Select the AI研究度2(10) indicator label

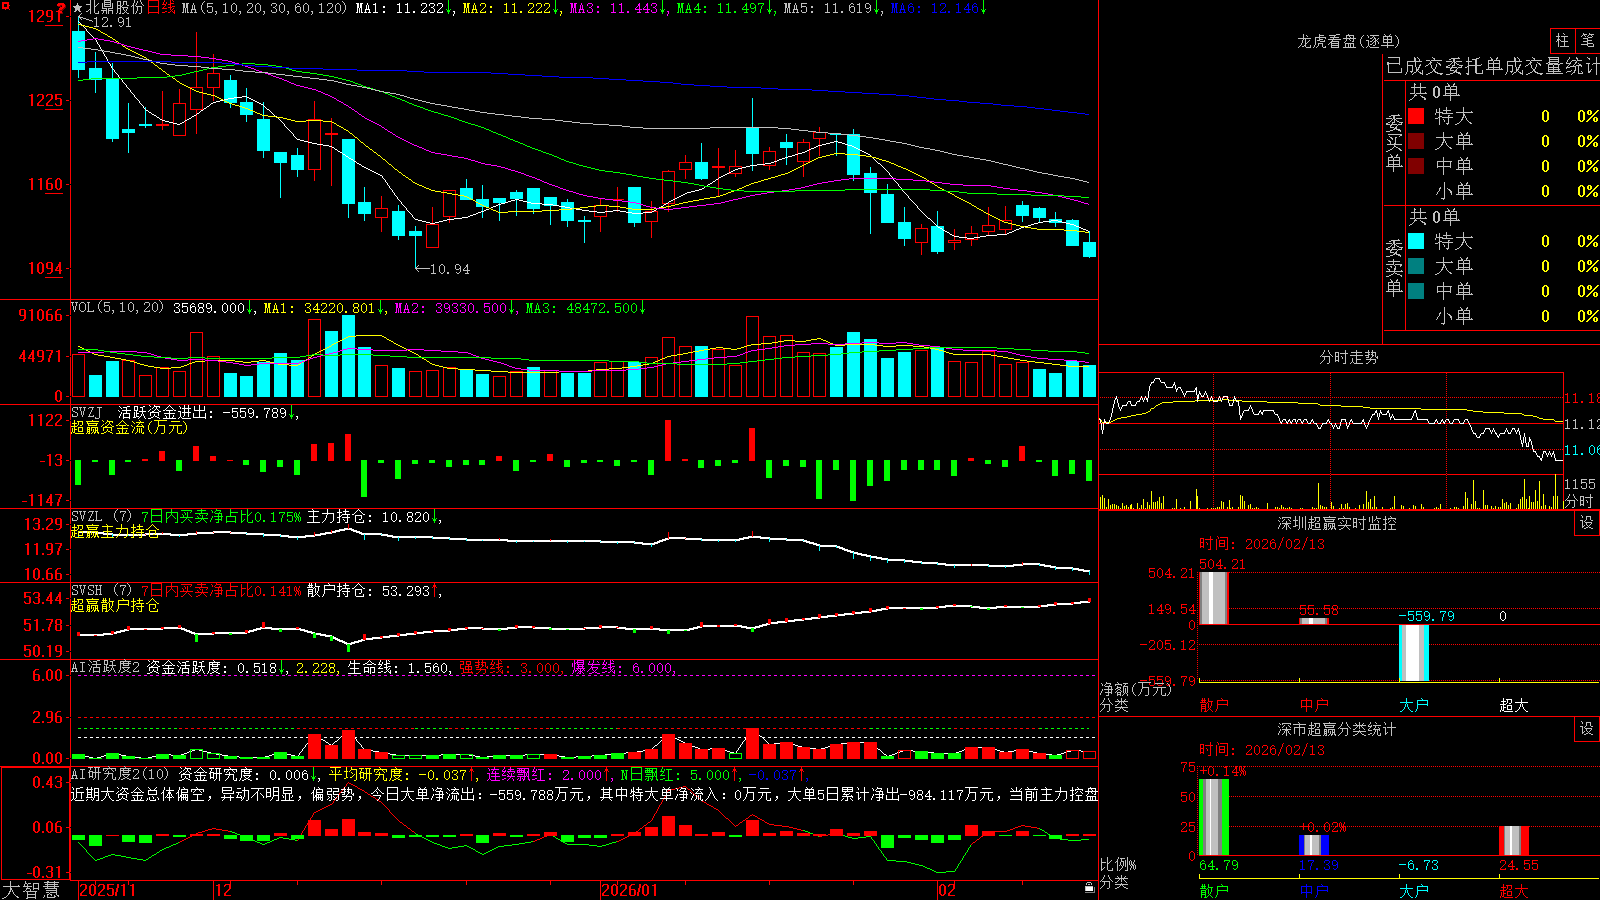[120, 774]
